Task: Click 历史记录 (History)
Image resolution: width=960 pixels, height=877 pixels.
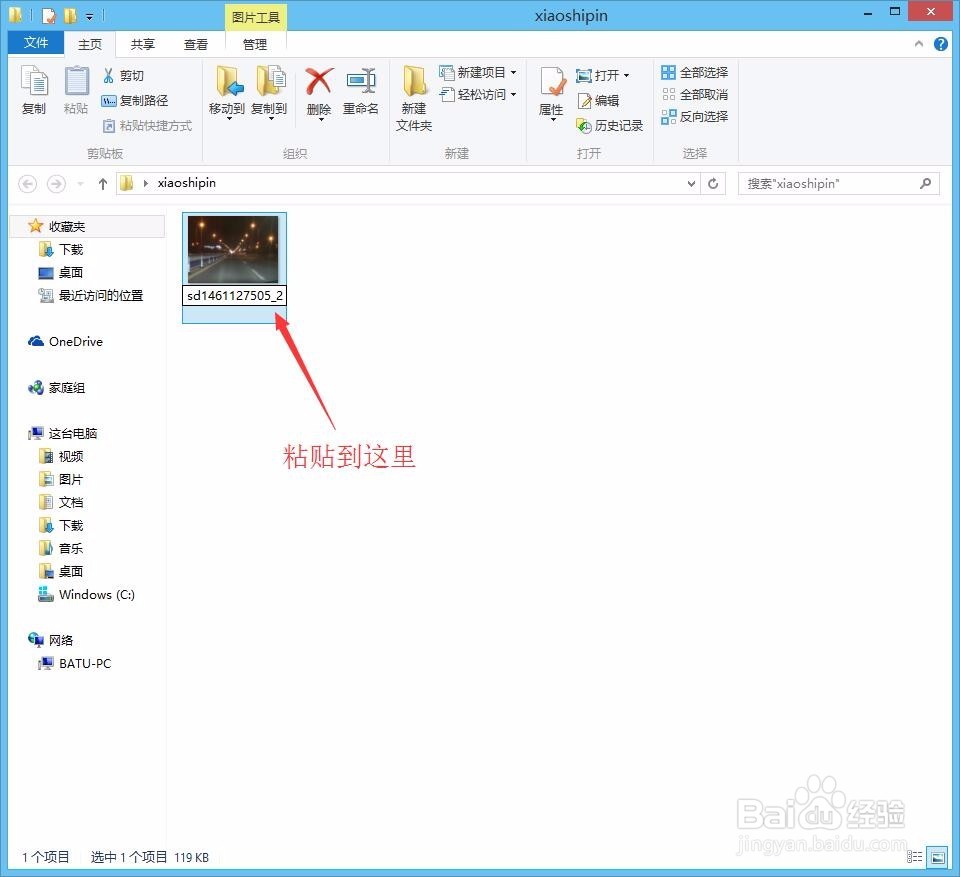Action: click(x=610, y=126)
